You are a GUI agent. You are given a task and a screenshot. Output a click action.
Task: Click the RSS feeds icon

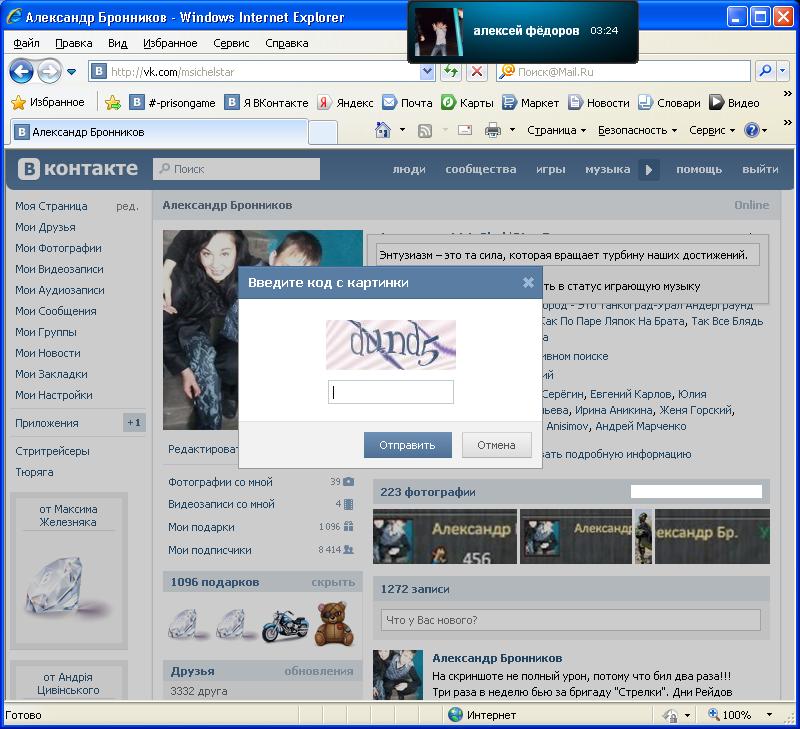tap(424, 131)
